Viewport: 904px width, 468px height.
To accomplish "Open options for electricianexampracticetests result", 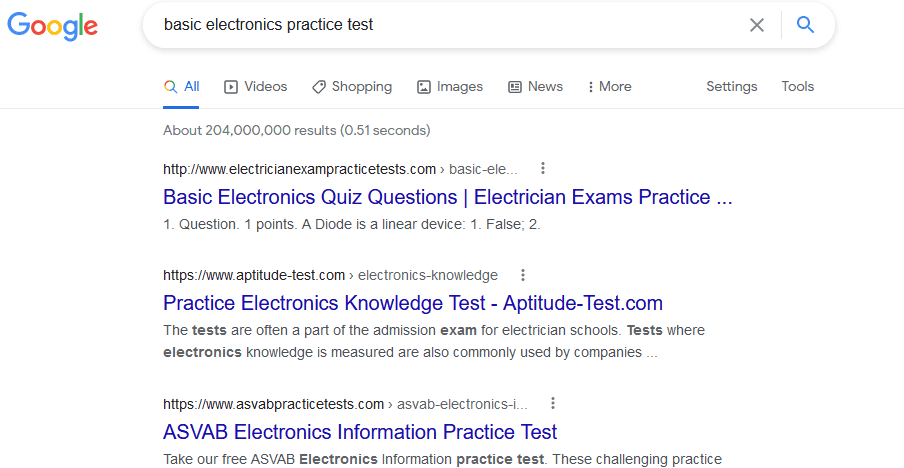I will (543, 169).
